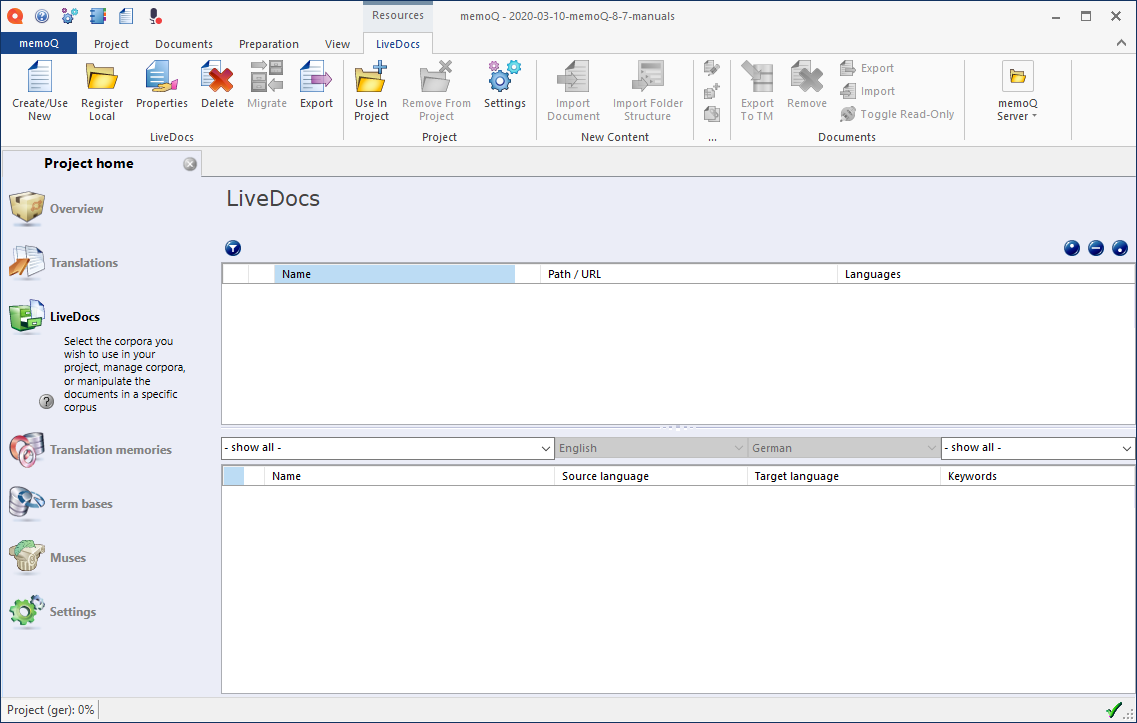The height and width of the screenshot is (723, 1137).
Task: Click the LiveDocs help question mark
Action: pyautogui.click(x=46, y=401)
